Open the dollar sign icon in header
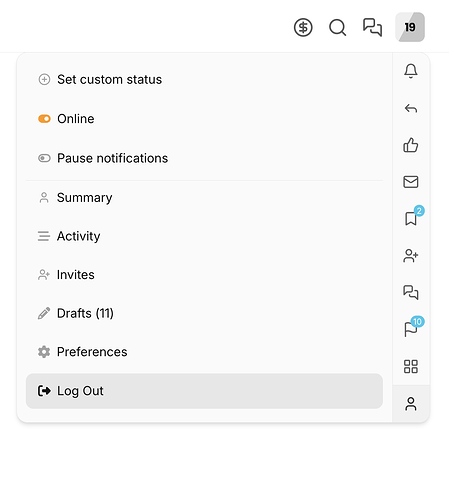The height and width of the screenshot is (499, 449). click(x=303, y=27)
